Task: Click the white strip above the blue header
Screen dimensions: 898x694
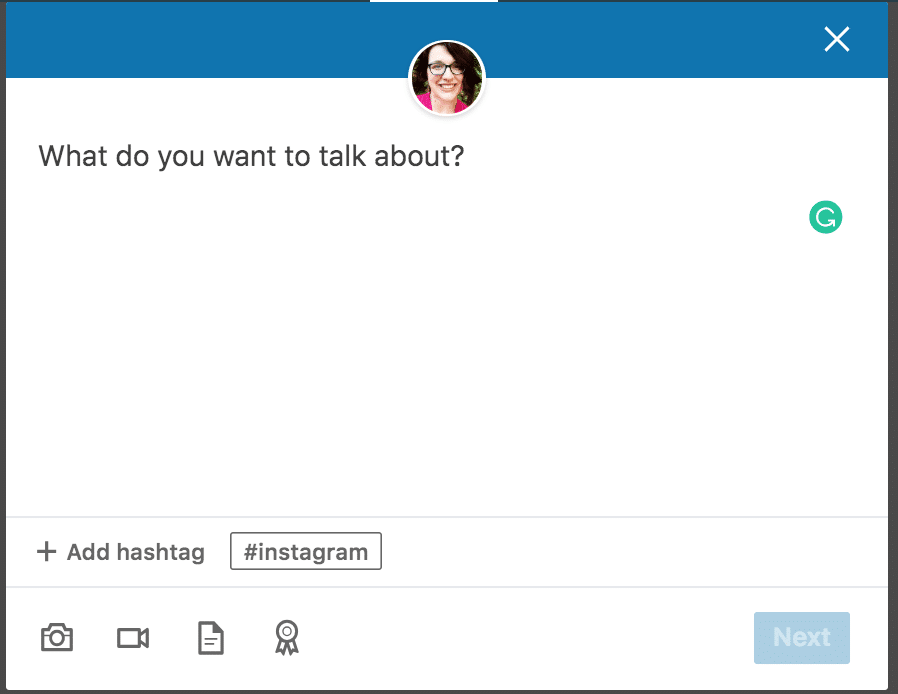Action: tap(433, 1)
